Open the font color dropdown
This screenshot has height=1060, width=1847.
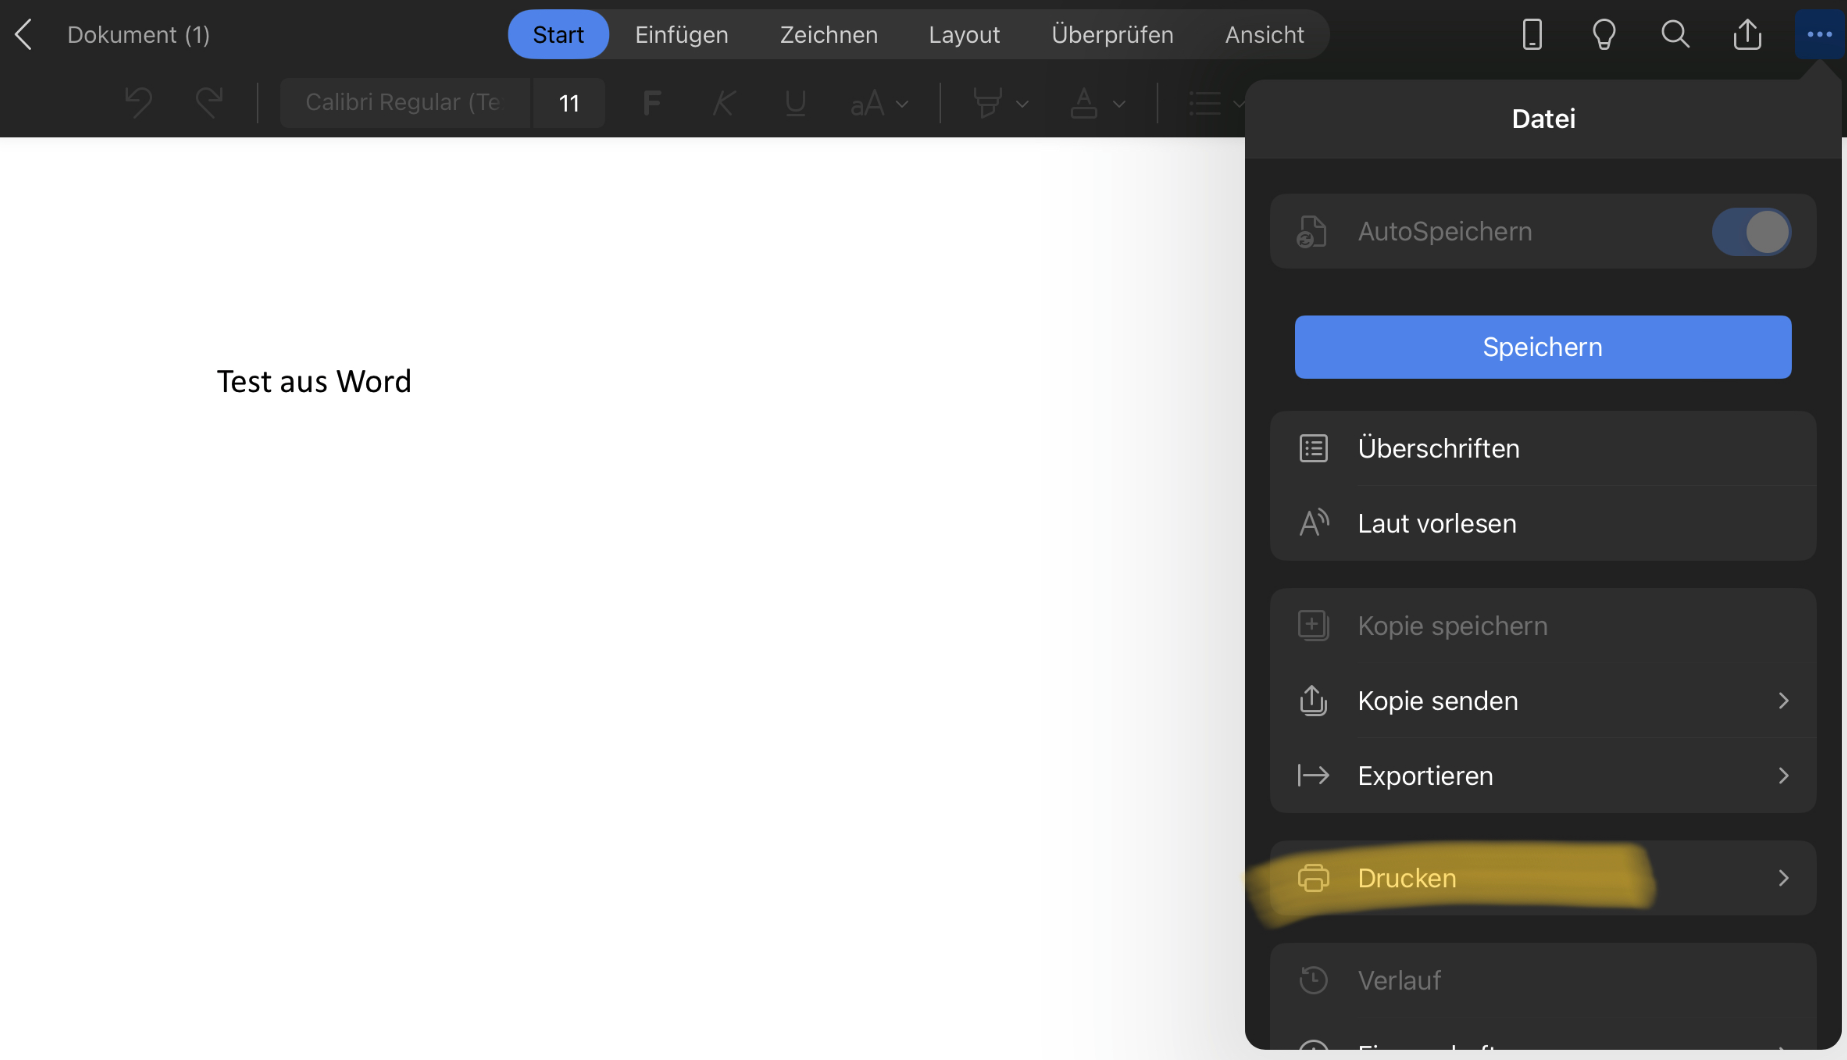click(1118, 103)
